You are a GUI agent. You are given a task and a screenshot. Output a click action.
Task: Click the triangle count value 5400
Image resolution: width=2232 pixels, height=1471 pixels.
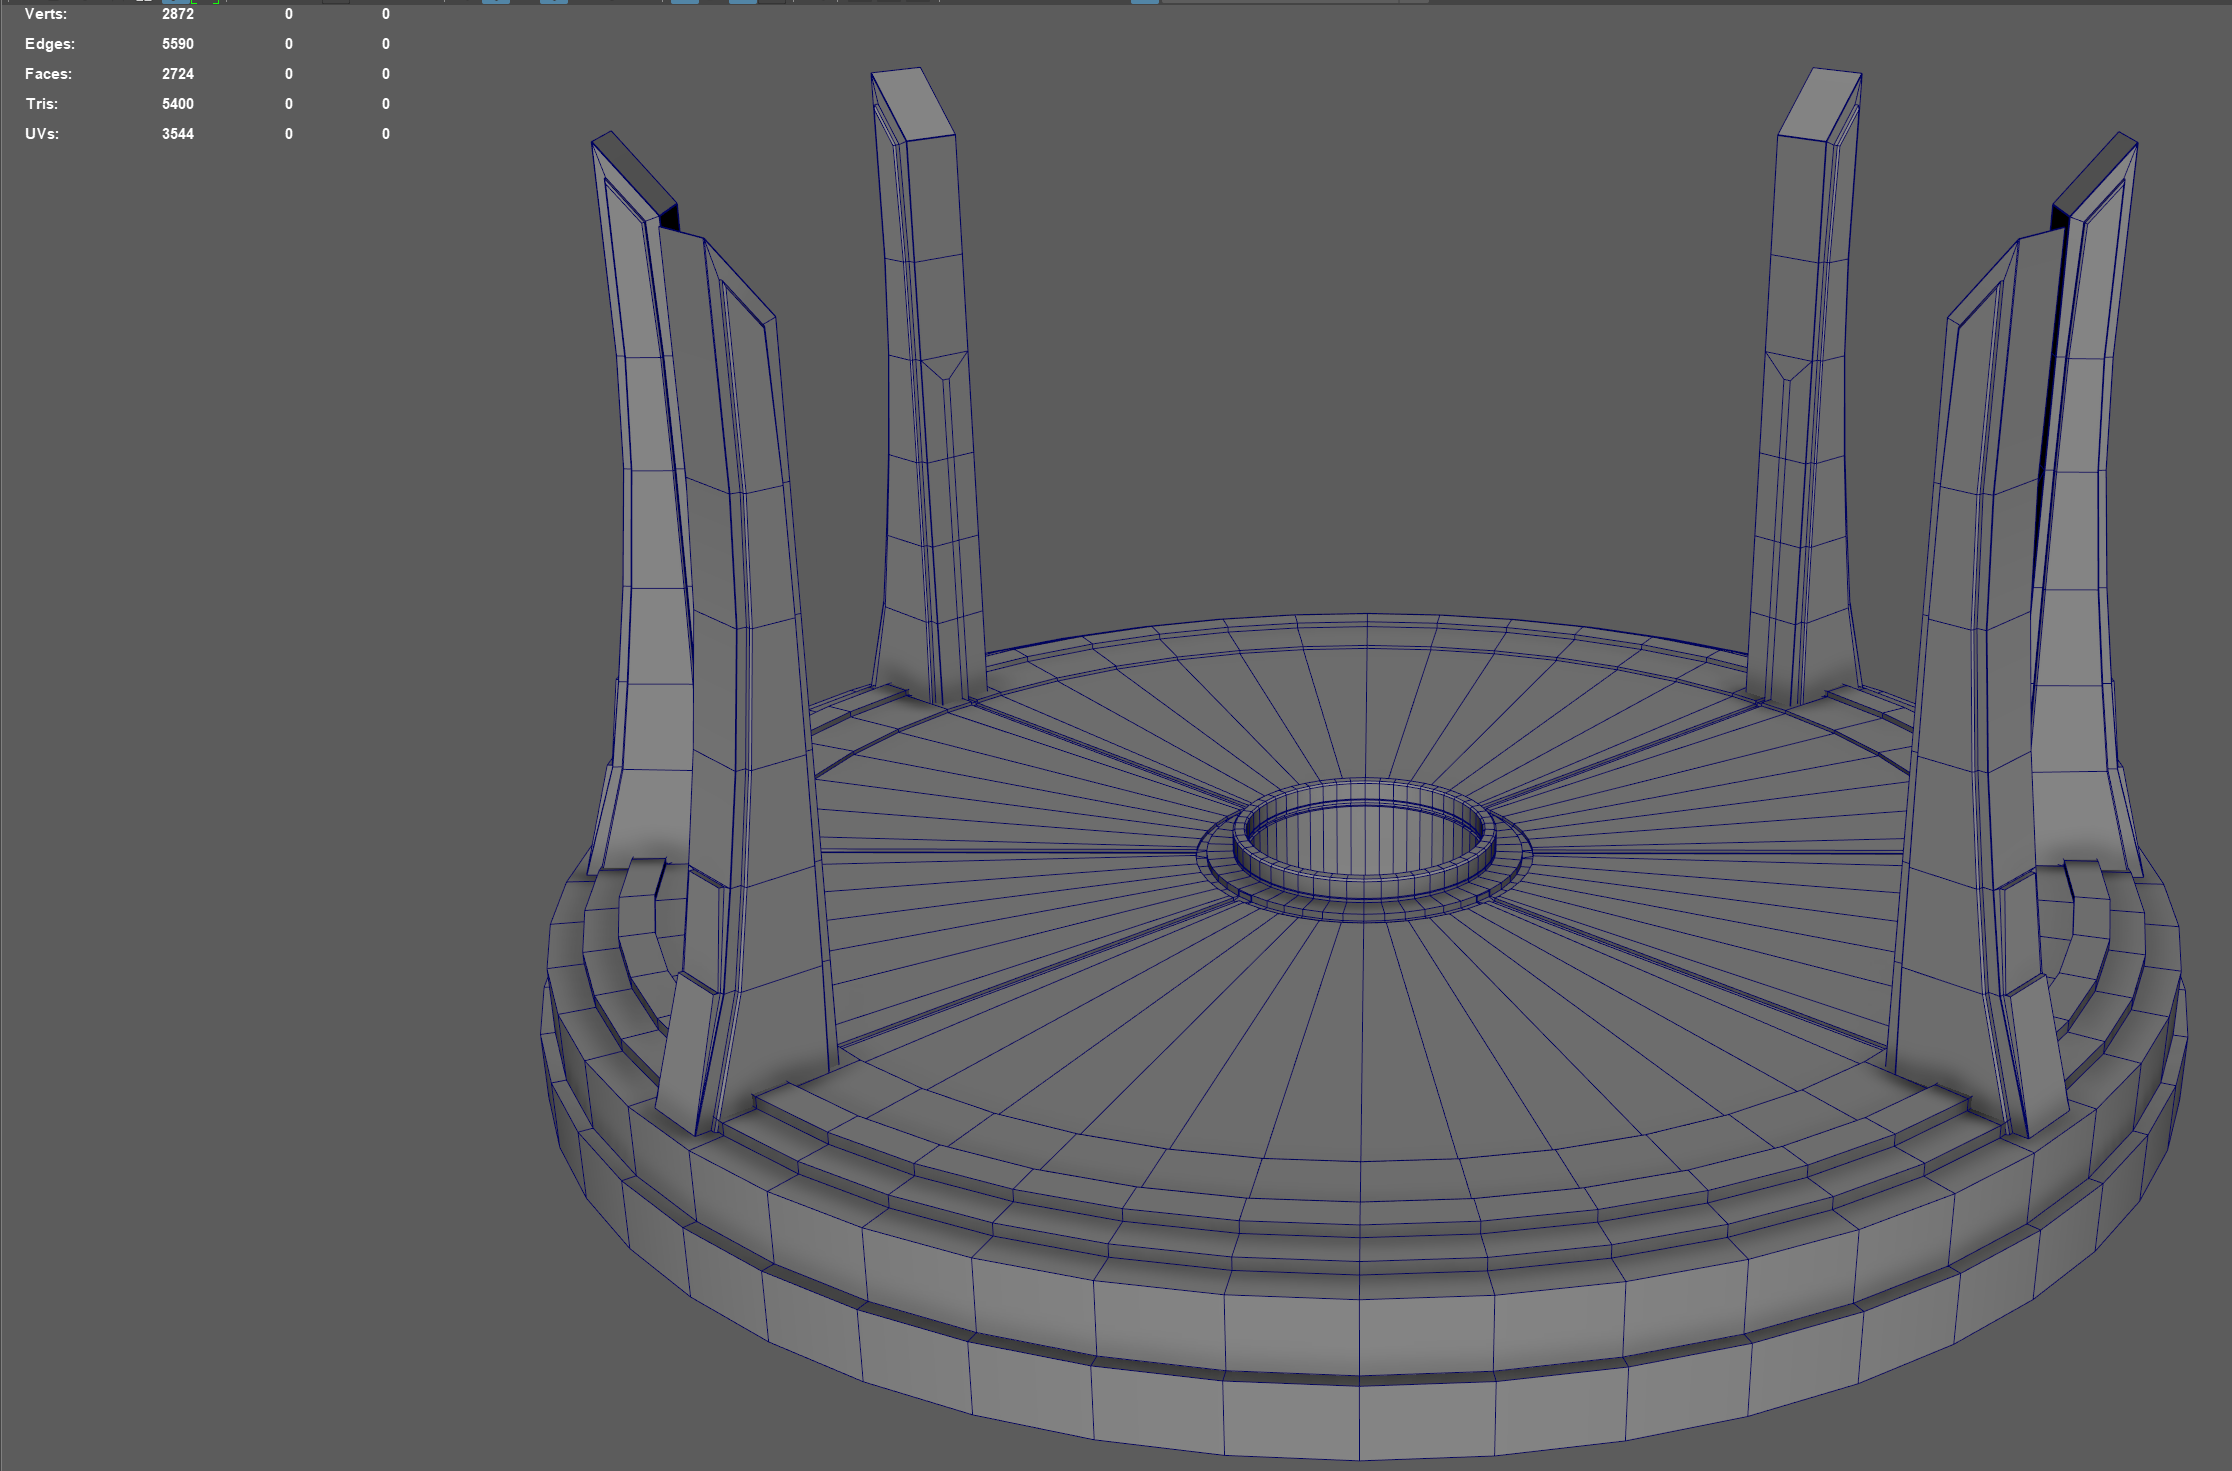tap(178, 104)
